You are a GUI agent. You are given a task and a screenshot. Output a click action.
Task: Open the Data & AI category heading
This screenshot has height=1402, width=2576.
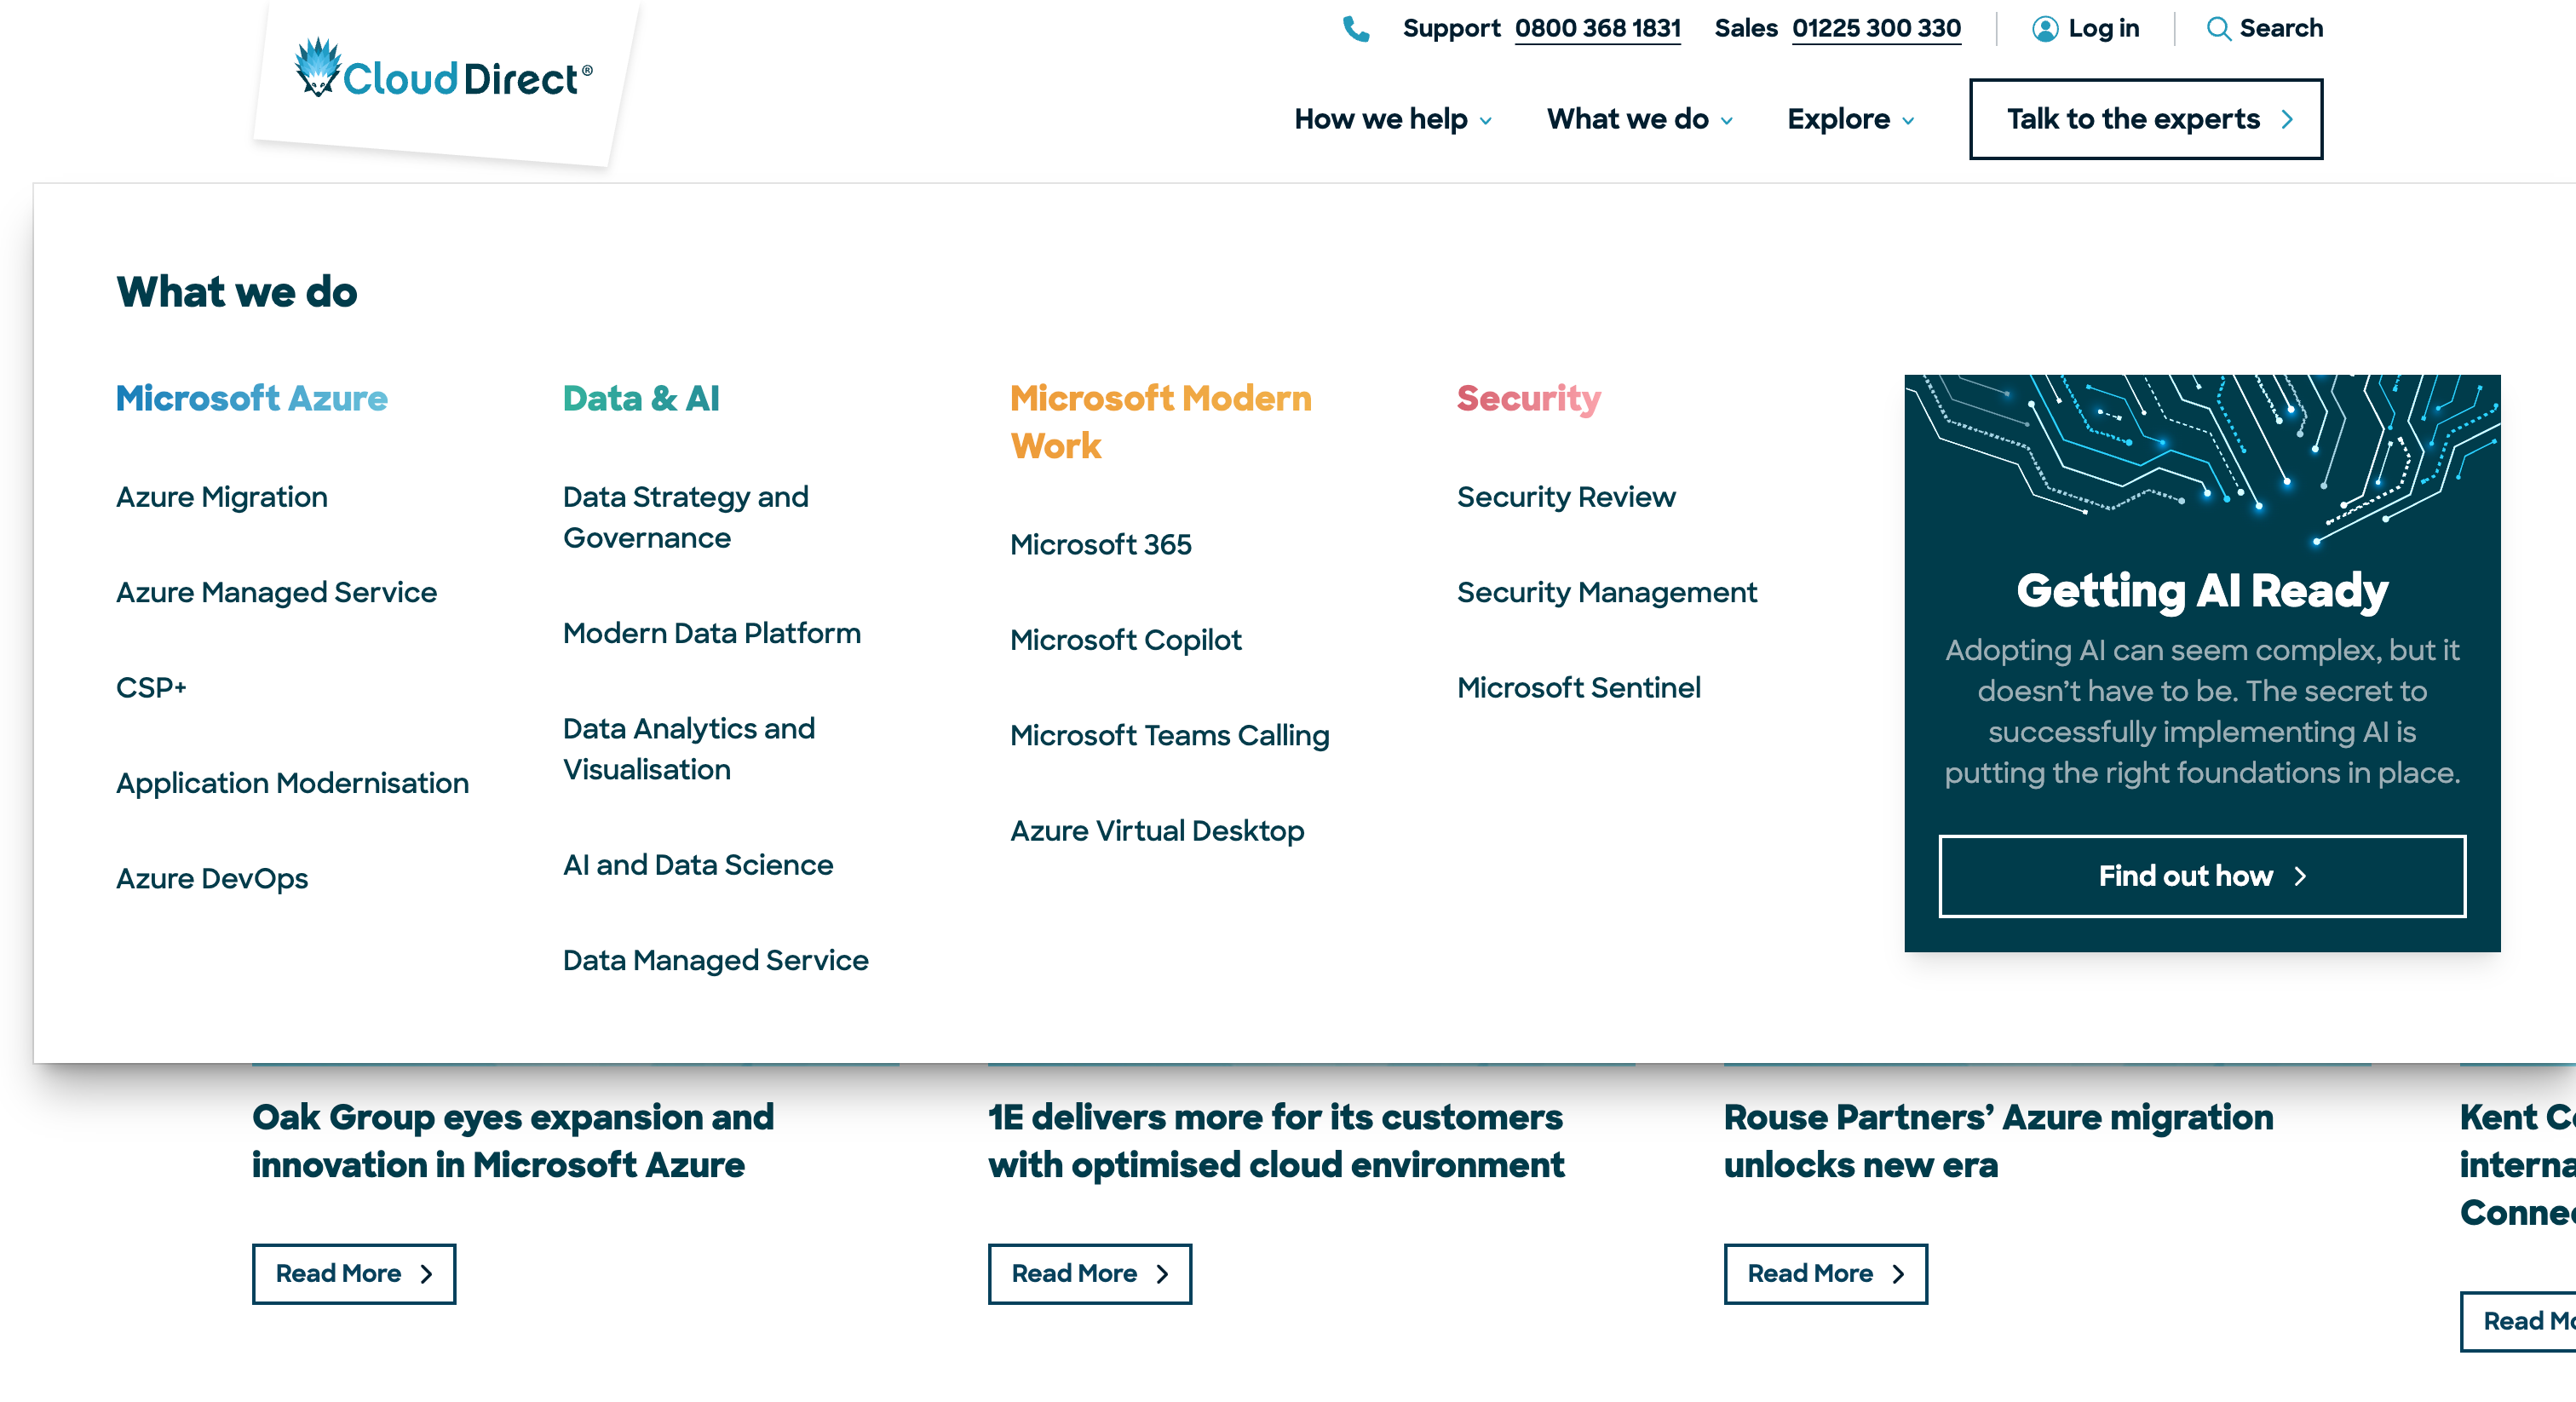tap(641, 398)
